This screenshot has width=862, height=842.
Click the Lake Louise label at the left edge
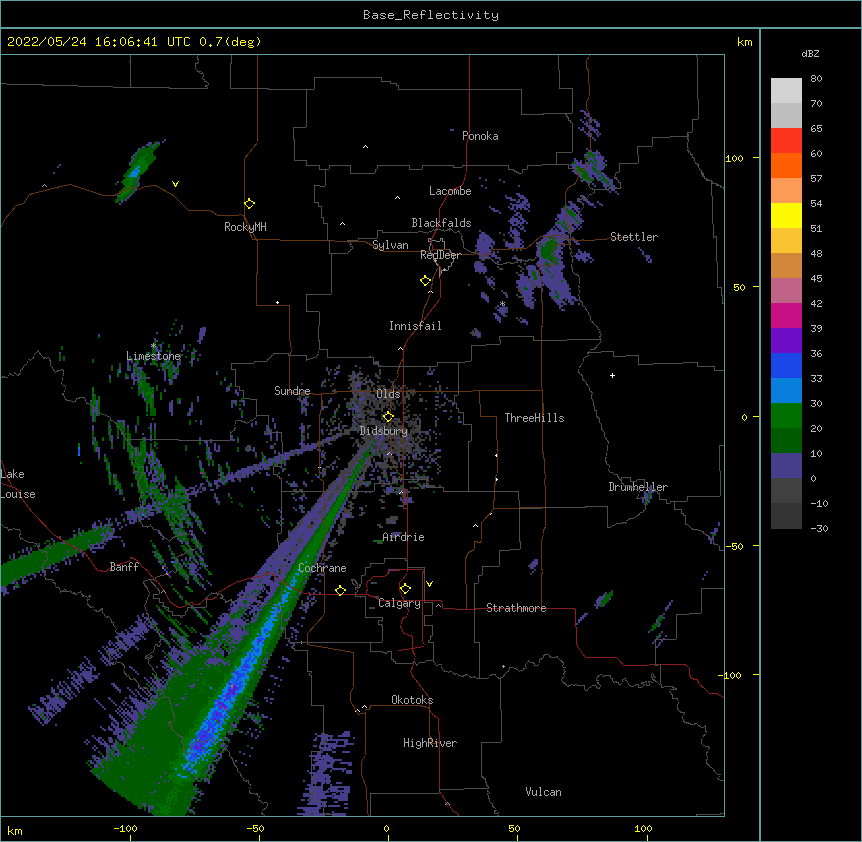pyautogui.click(x=18, y=484)
